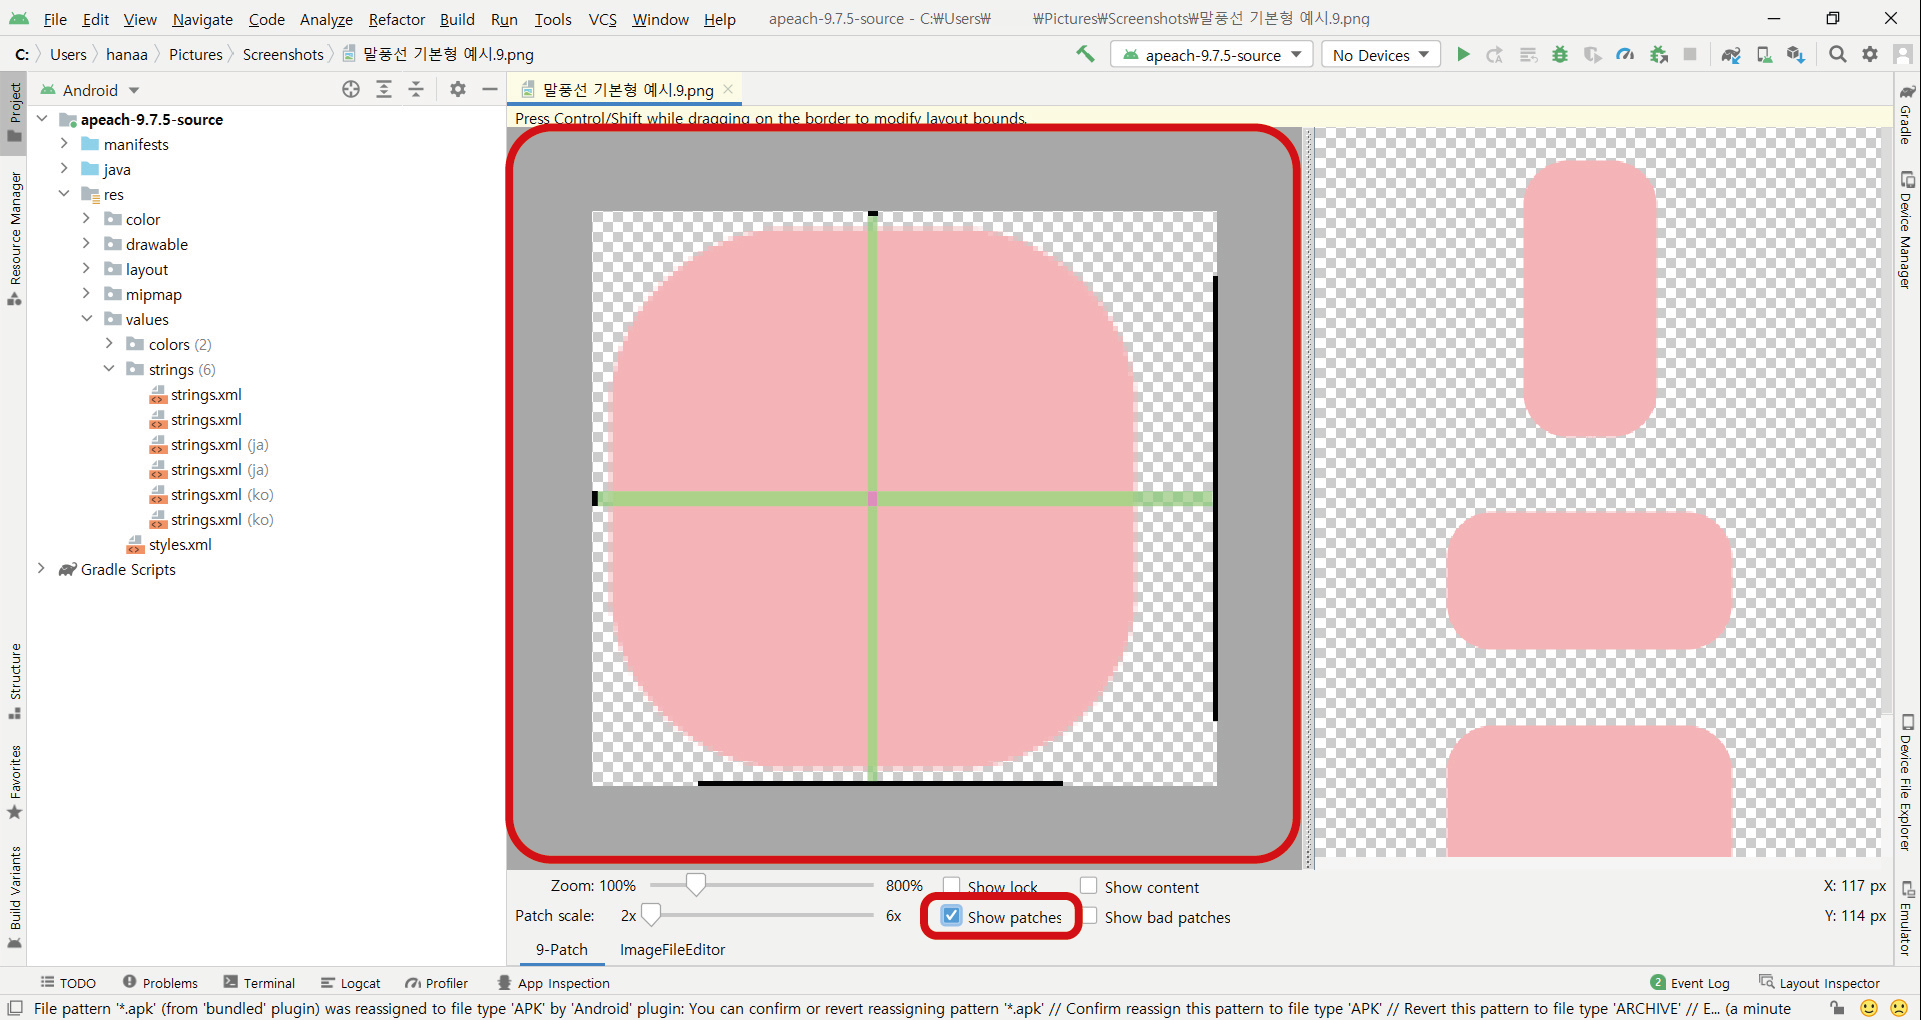
Task: Open the VCS menu
Action: [602, 19]
